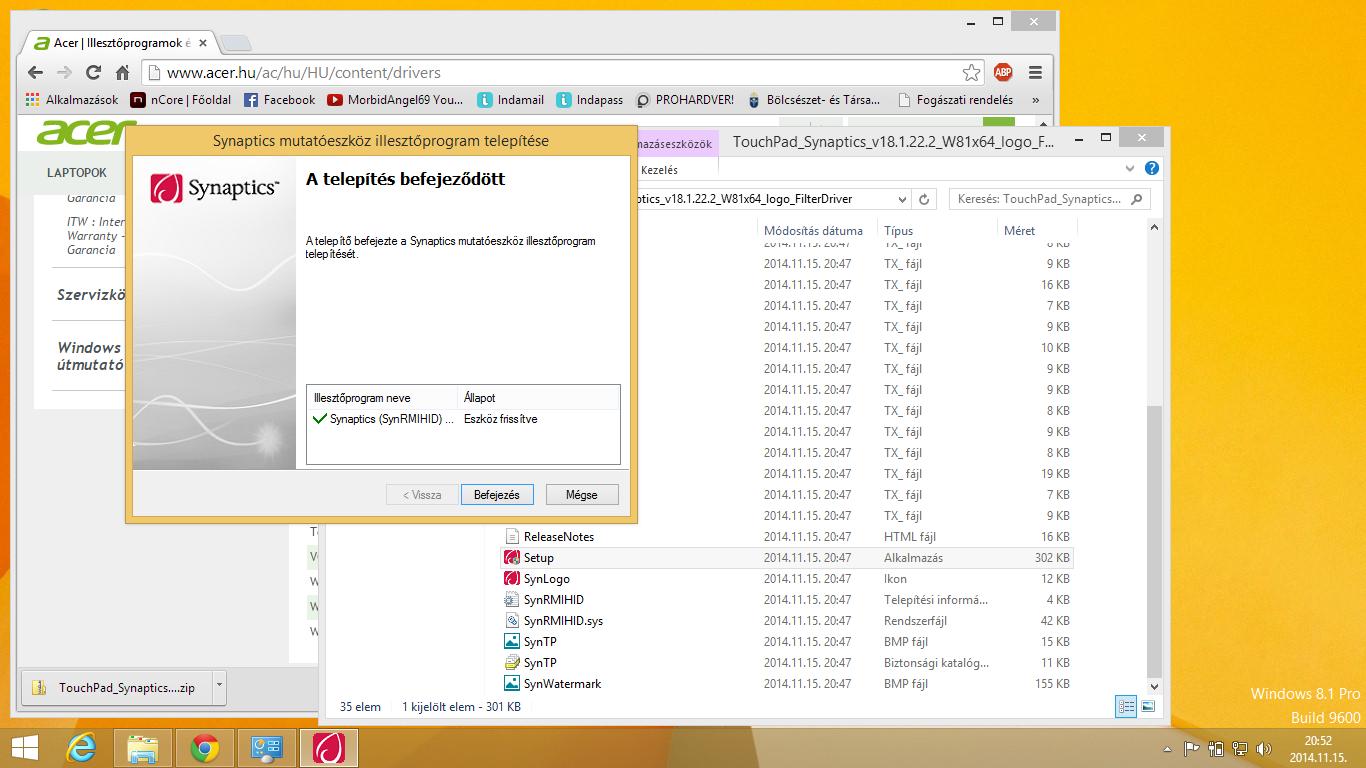Screen dimensions: 1366x768
Task: Open downloaded TouchPad_Synaptics zip item
Action: 116,687
